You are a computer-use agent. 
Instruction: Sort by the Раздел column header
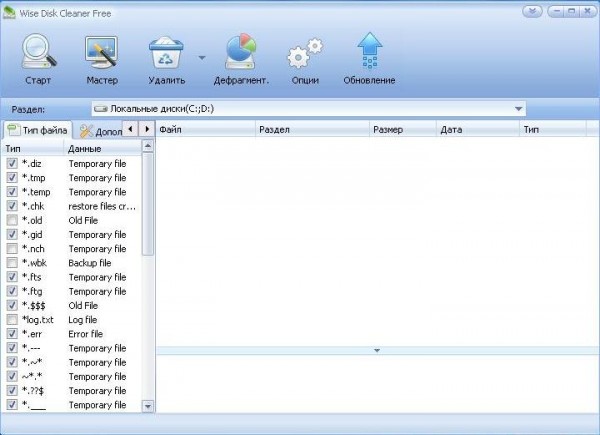pos(312,129)
